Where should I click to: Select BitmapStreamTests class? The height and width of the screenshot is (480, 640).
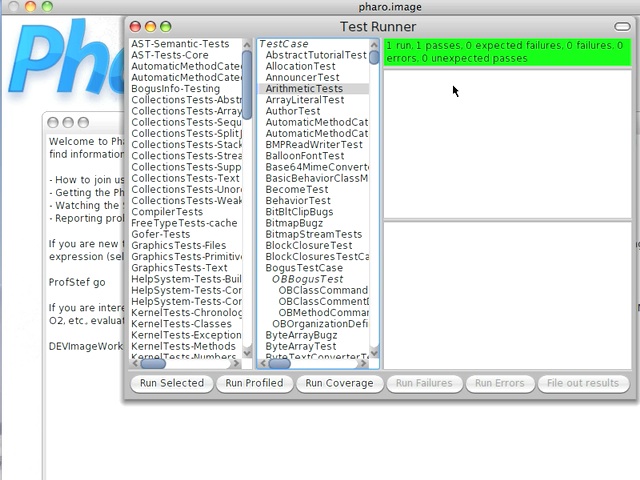(314, 234)
